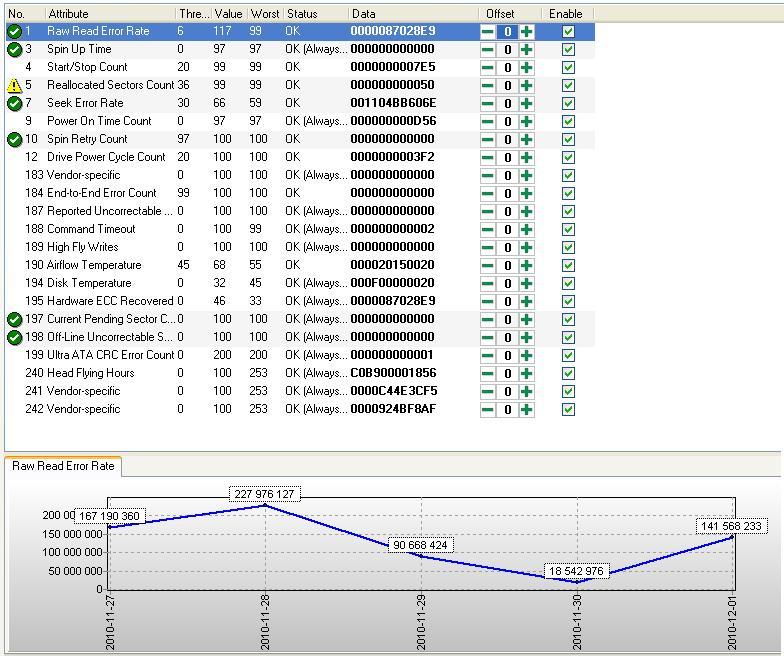This screenshot has height=658, width=784.
Task: Click the 227 976 127 graph data point label
Action: 264,494
